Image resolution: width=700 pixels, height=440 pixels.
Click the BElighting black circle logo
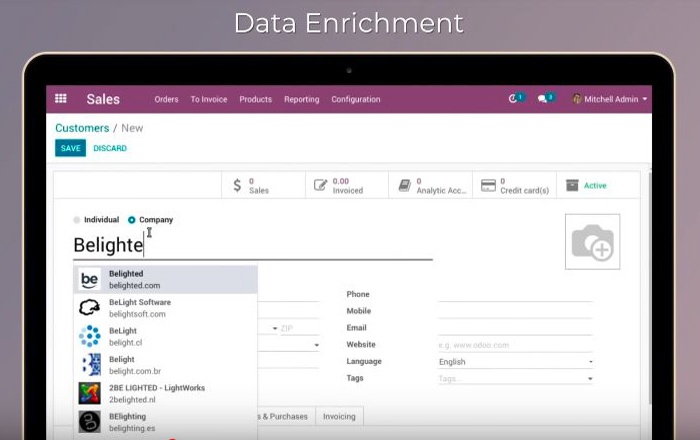coord(89,422)
